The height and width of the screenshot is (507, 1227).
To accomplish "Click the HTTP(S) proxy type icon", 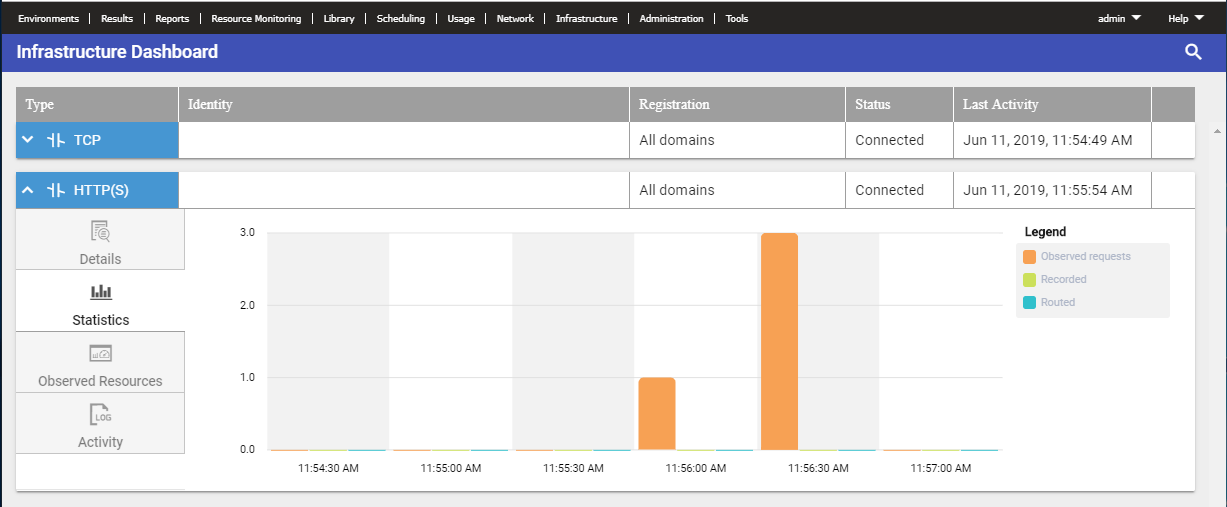I will 56,190.
